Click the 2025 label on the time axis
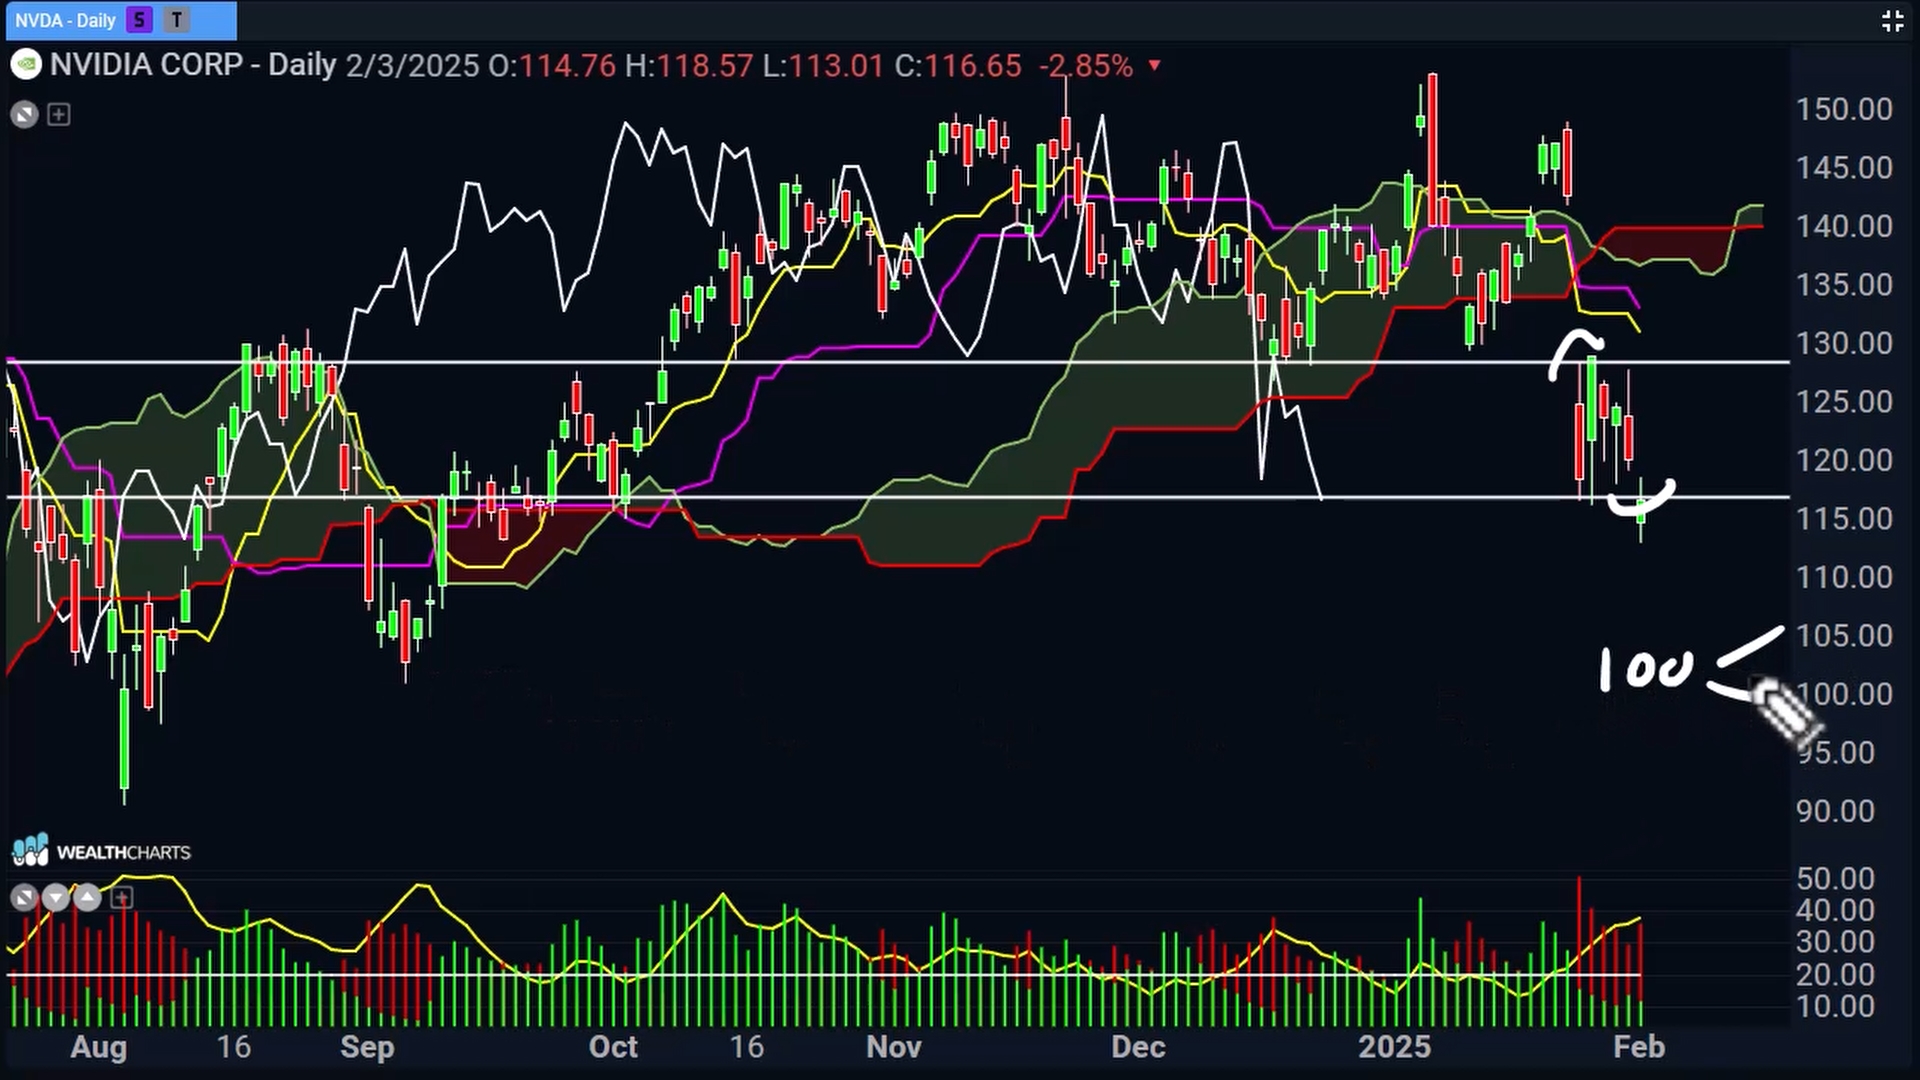The height and width of the screenshot is (1080, 1920). 1394,1047
